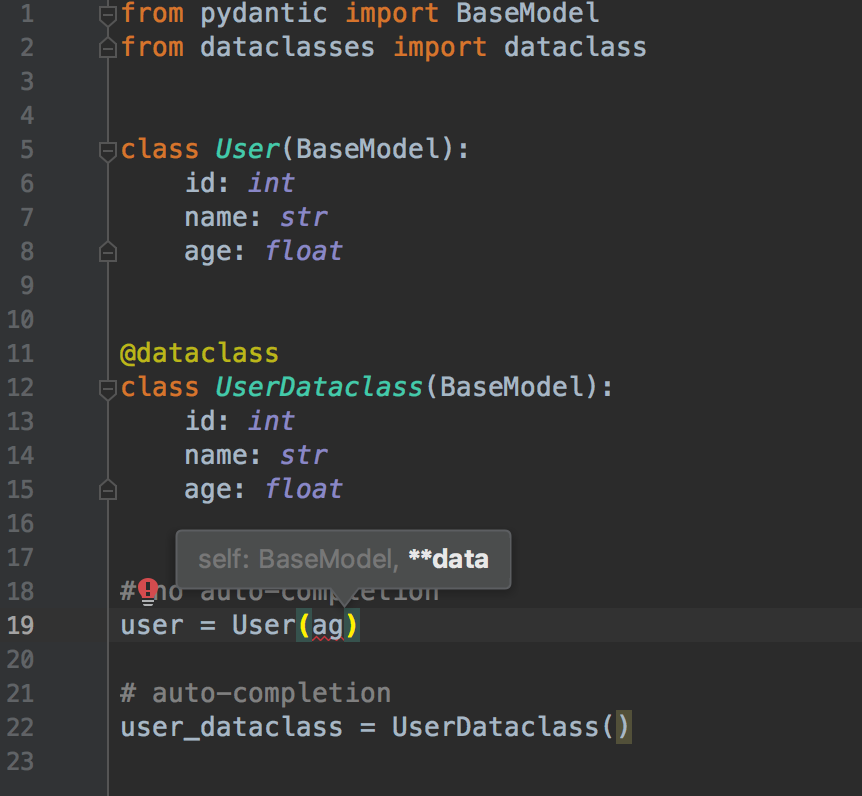The height and width of the screenshot is (796, 862).
Task: Click the fold end marker at line 15
Action: pyautogui.click(x=107, y=489)
